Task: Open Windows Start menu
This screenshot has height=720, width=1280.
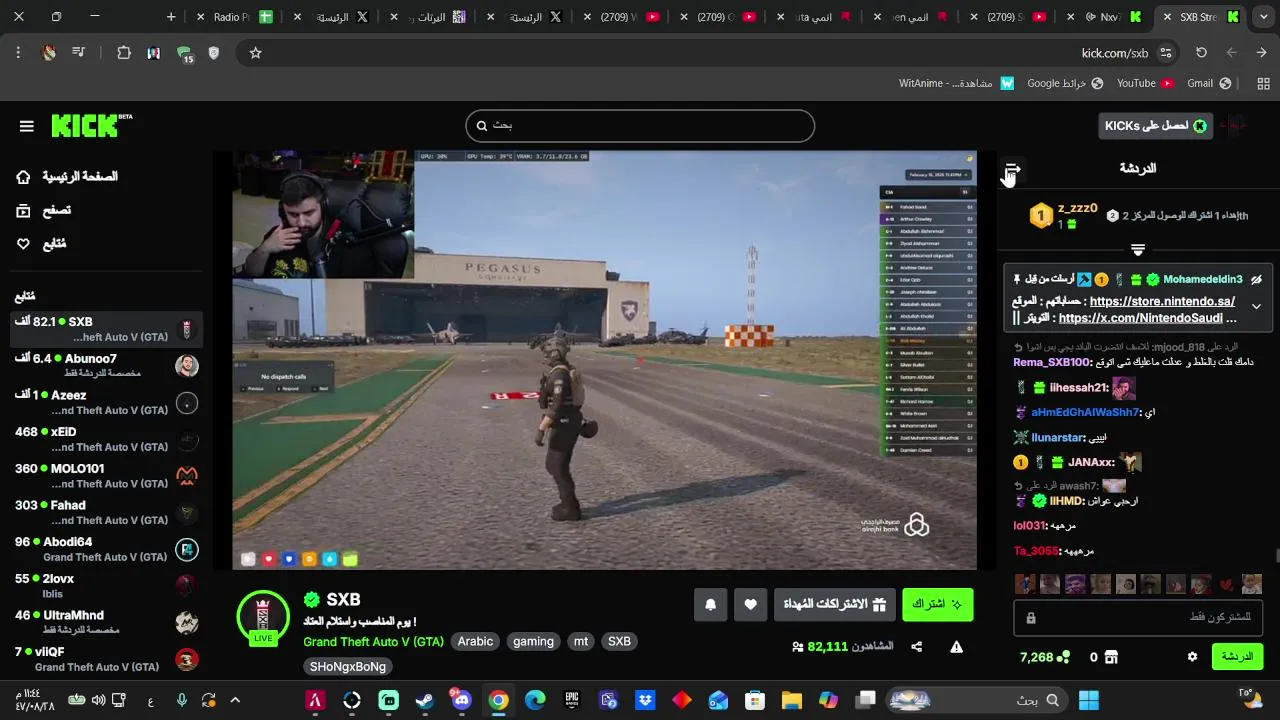Action: point(1089,700)
